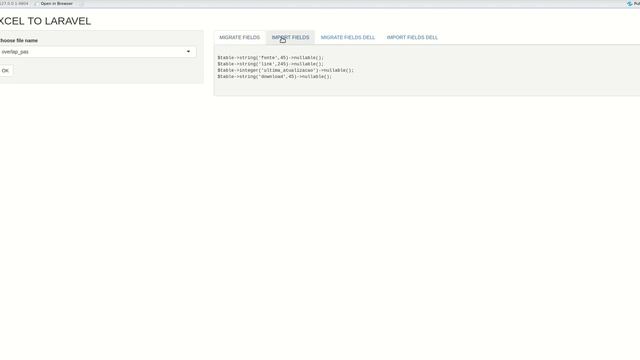This screenshot has height=360, width=640.
Task: Open the MIGRATE FIELDS DELL tab
Action: tap(348, 38)
